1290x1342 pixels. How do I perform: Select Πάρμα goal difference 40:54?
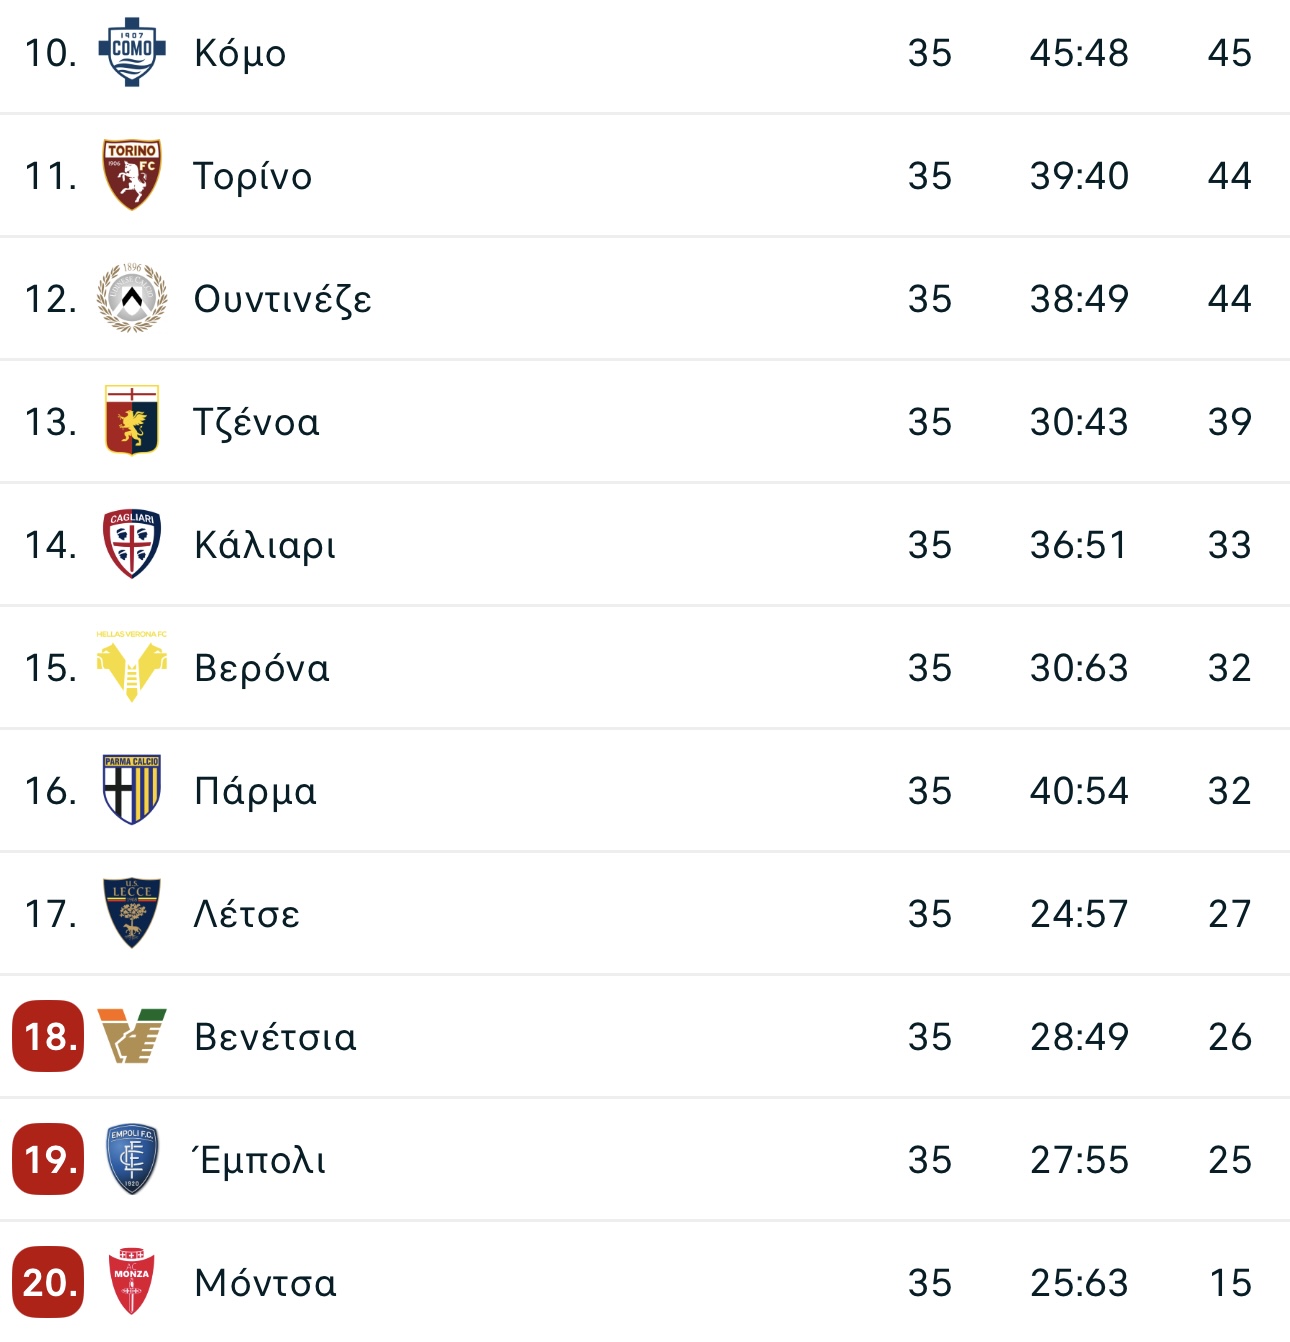pyautogui.click(x=1079, y=791)
